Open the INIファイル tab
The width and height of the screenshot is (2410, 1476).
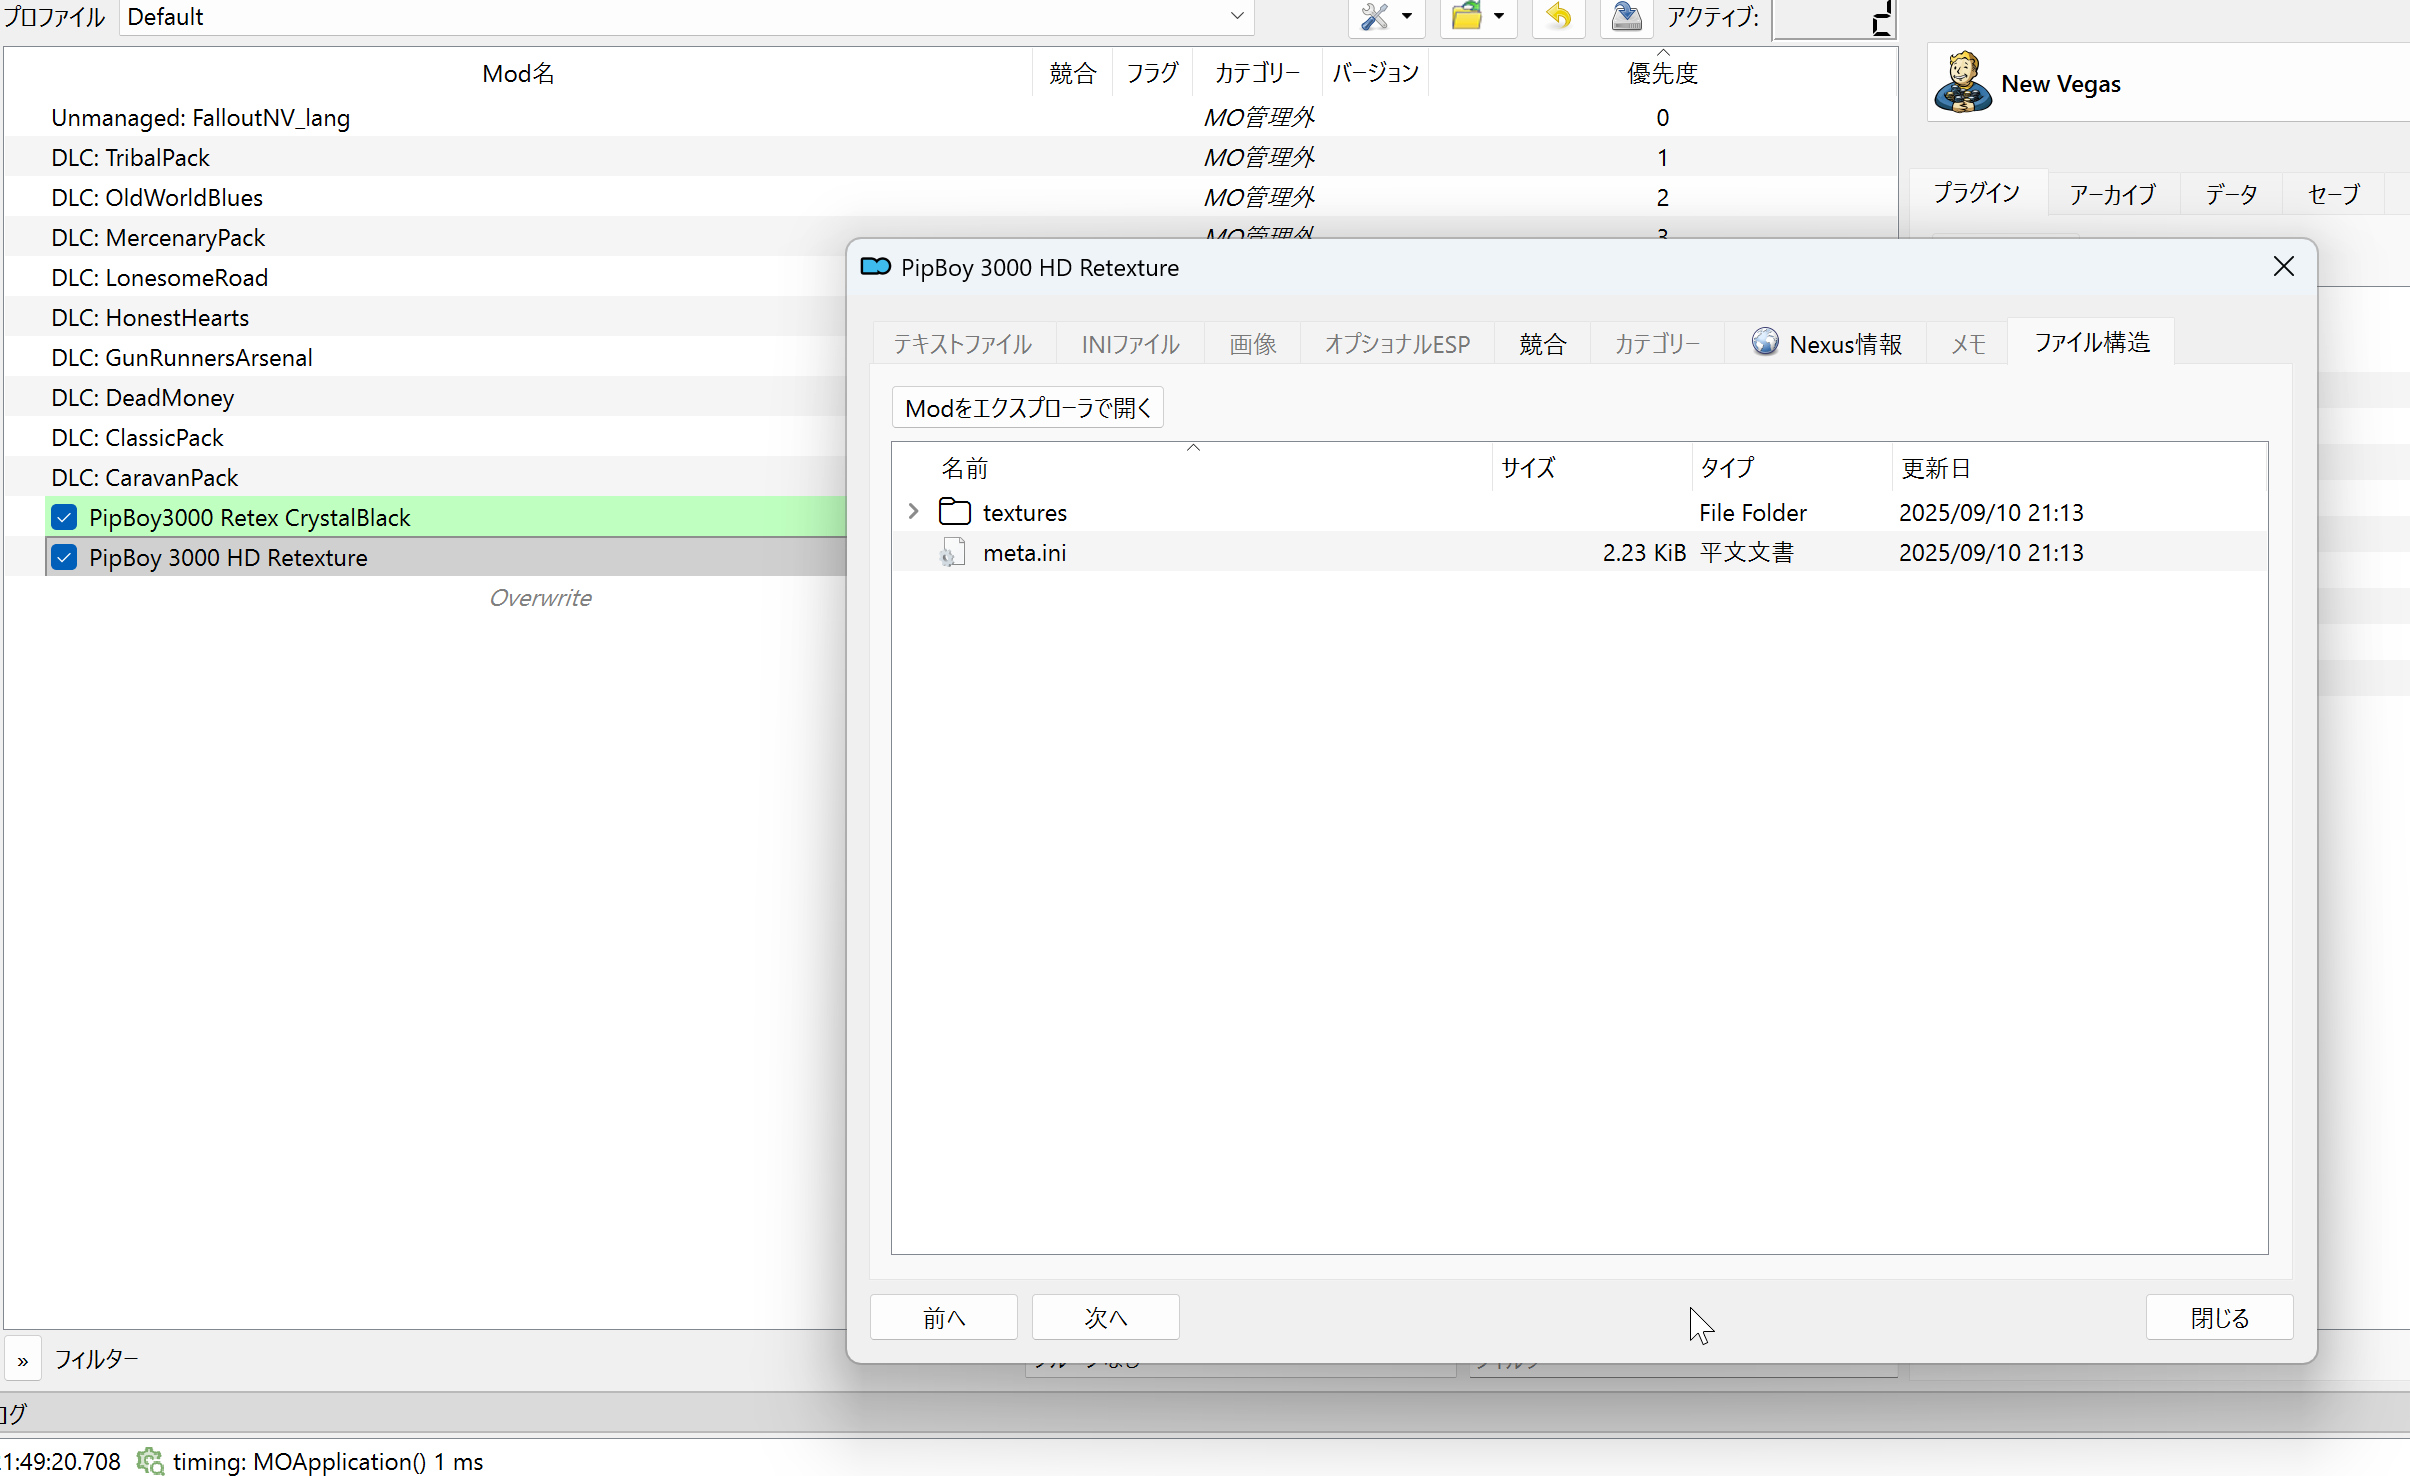[1130, 344]
